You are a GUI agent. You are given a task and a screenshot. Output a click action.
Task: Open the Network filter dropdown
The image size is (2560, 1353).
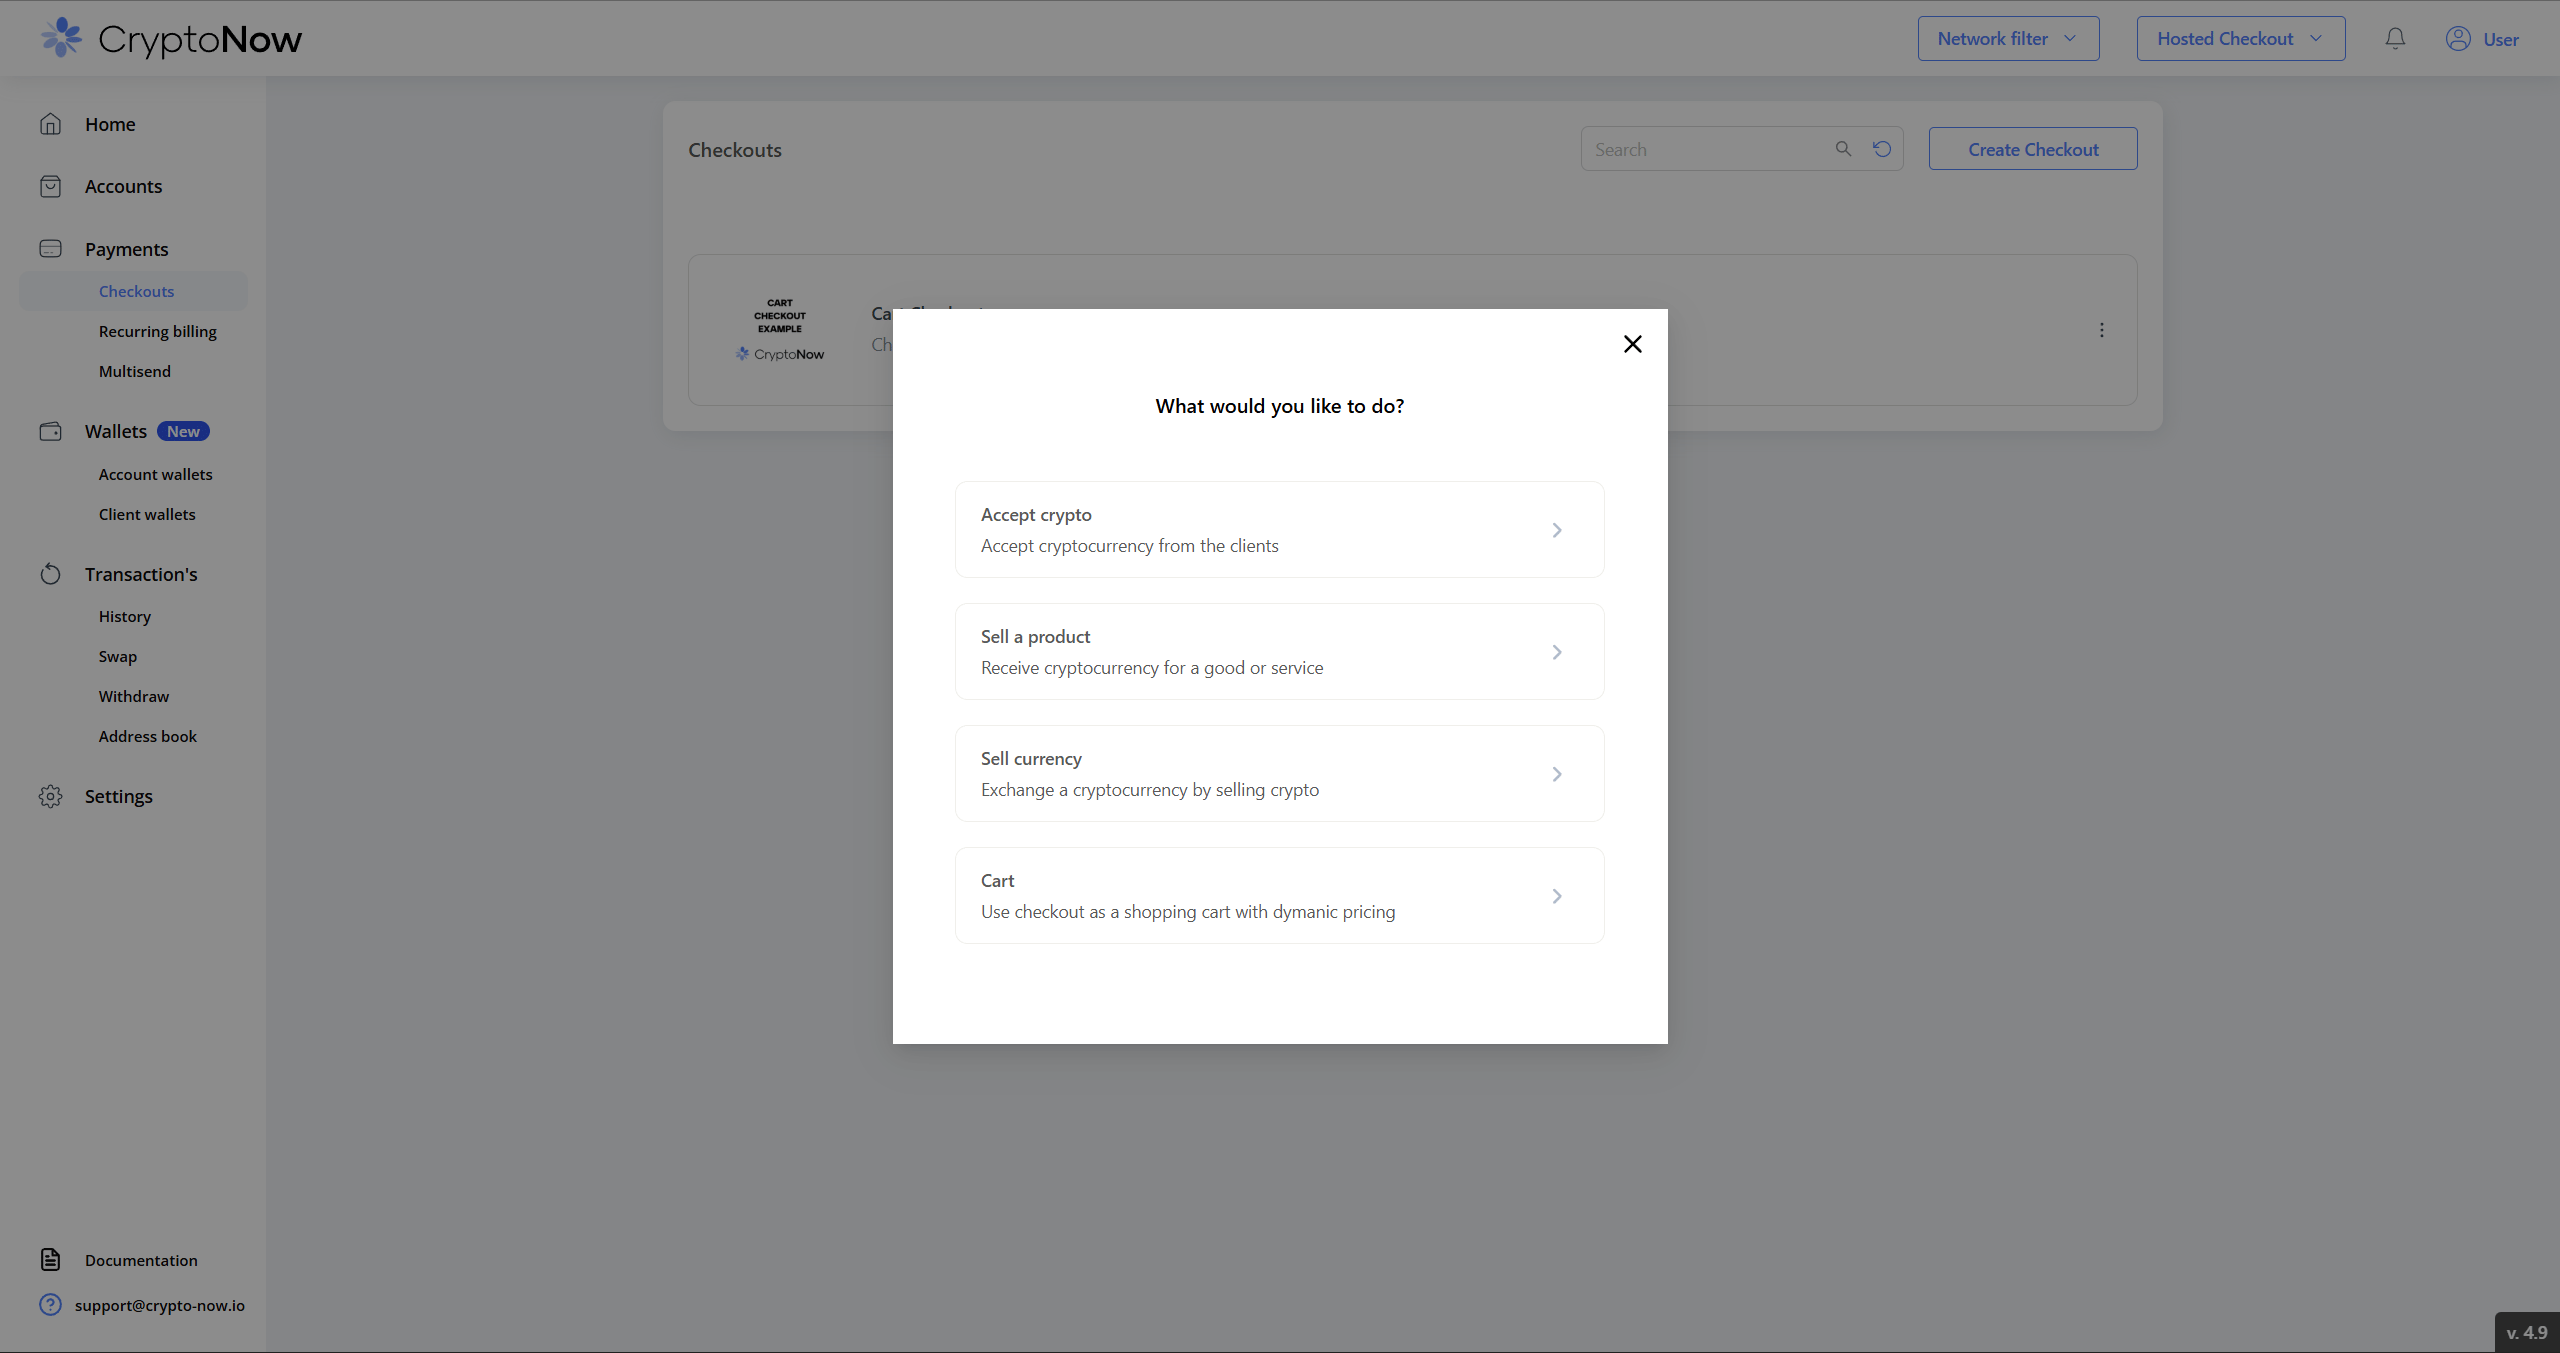(2008, 39)
